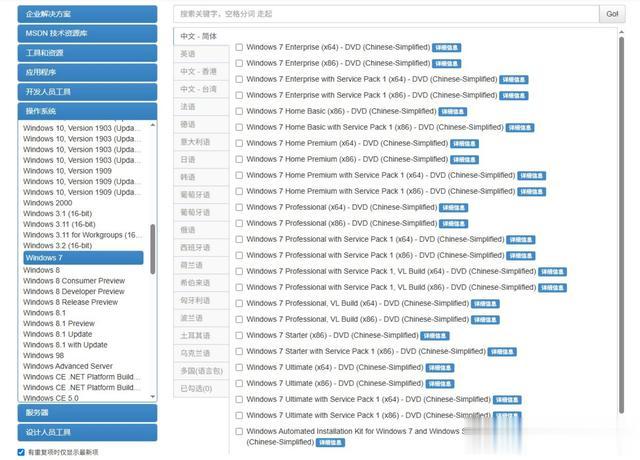Select Windows Advanced Server entry

[68, 366]
